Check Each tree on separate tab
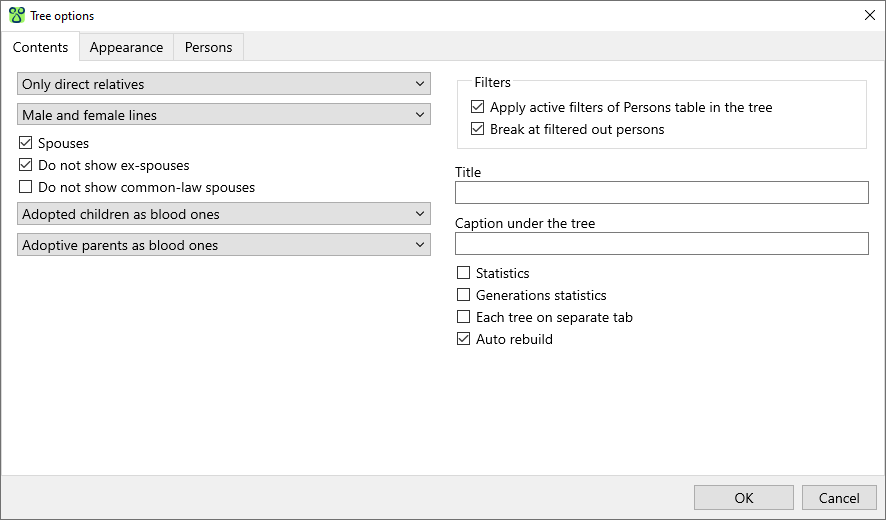This screenshot has height=520, width=886. pos(463,317)
